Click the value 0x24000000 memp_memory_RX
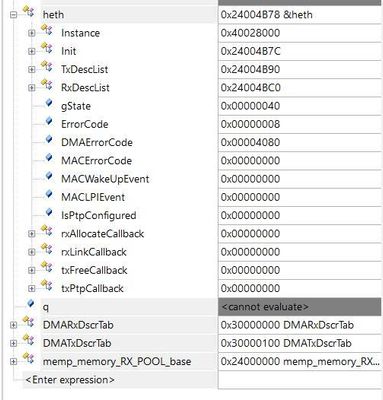Screen dimensions: 383x400 point(300,361)
